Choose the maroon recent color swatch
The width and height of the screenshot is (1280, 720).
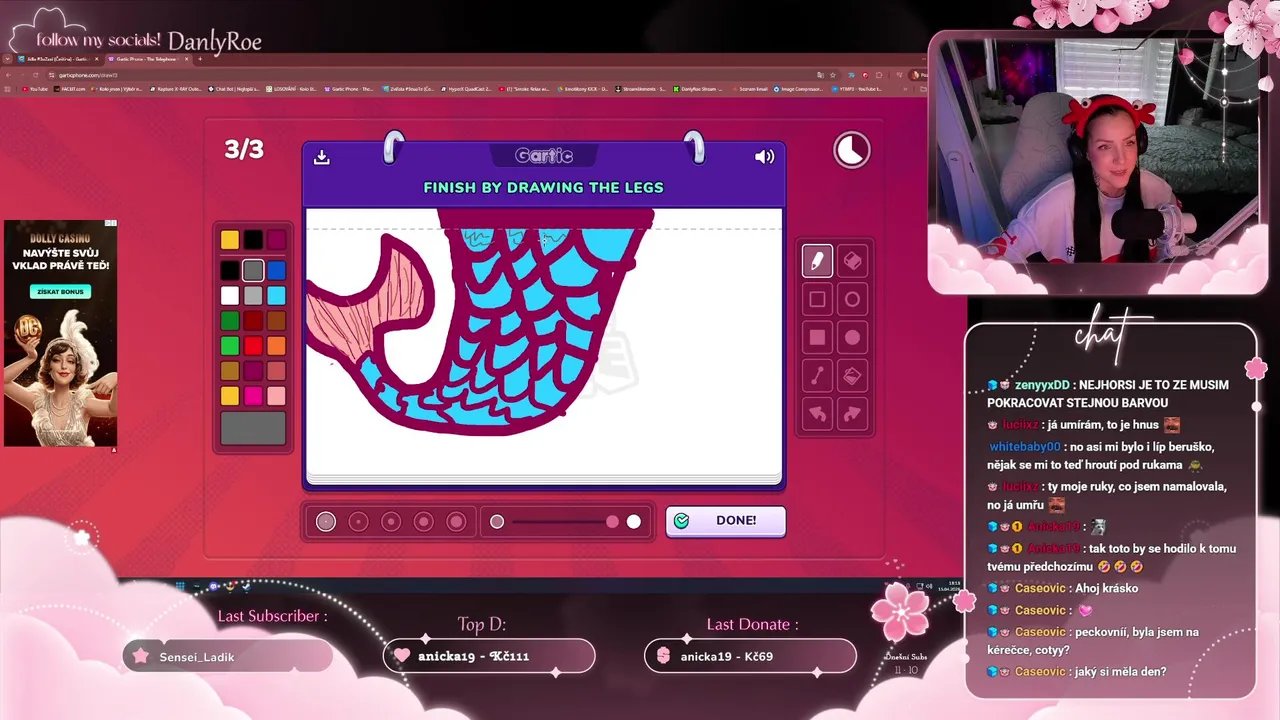pos(276,240)
